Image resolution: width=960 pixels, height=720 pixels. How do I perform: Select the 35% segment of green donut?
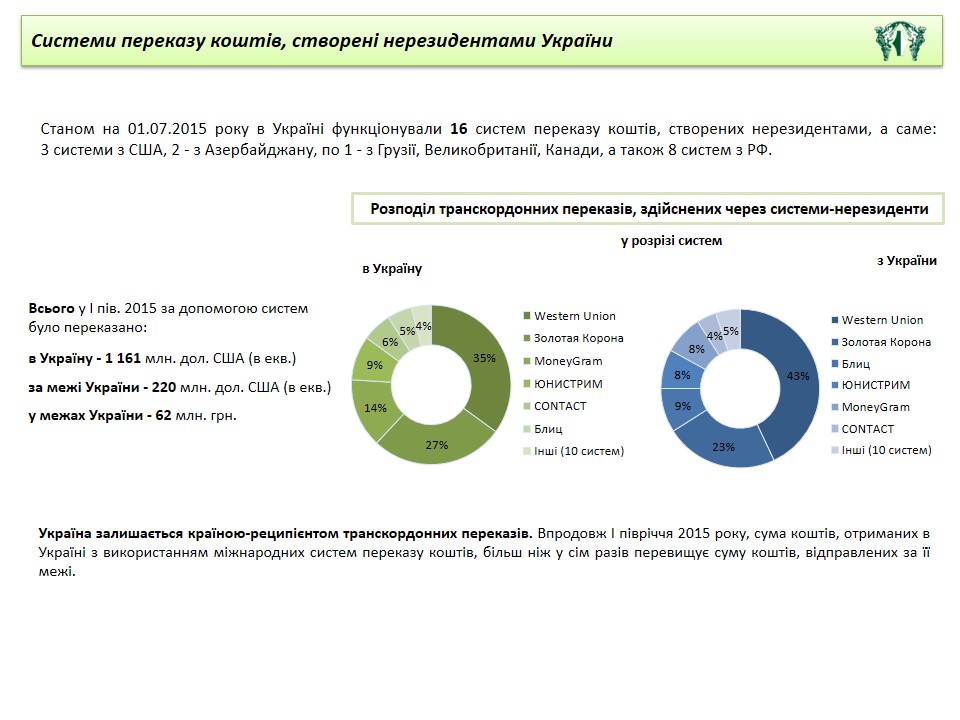[486, 367]
